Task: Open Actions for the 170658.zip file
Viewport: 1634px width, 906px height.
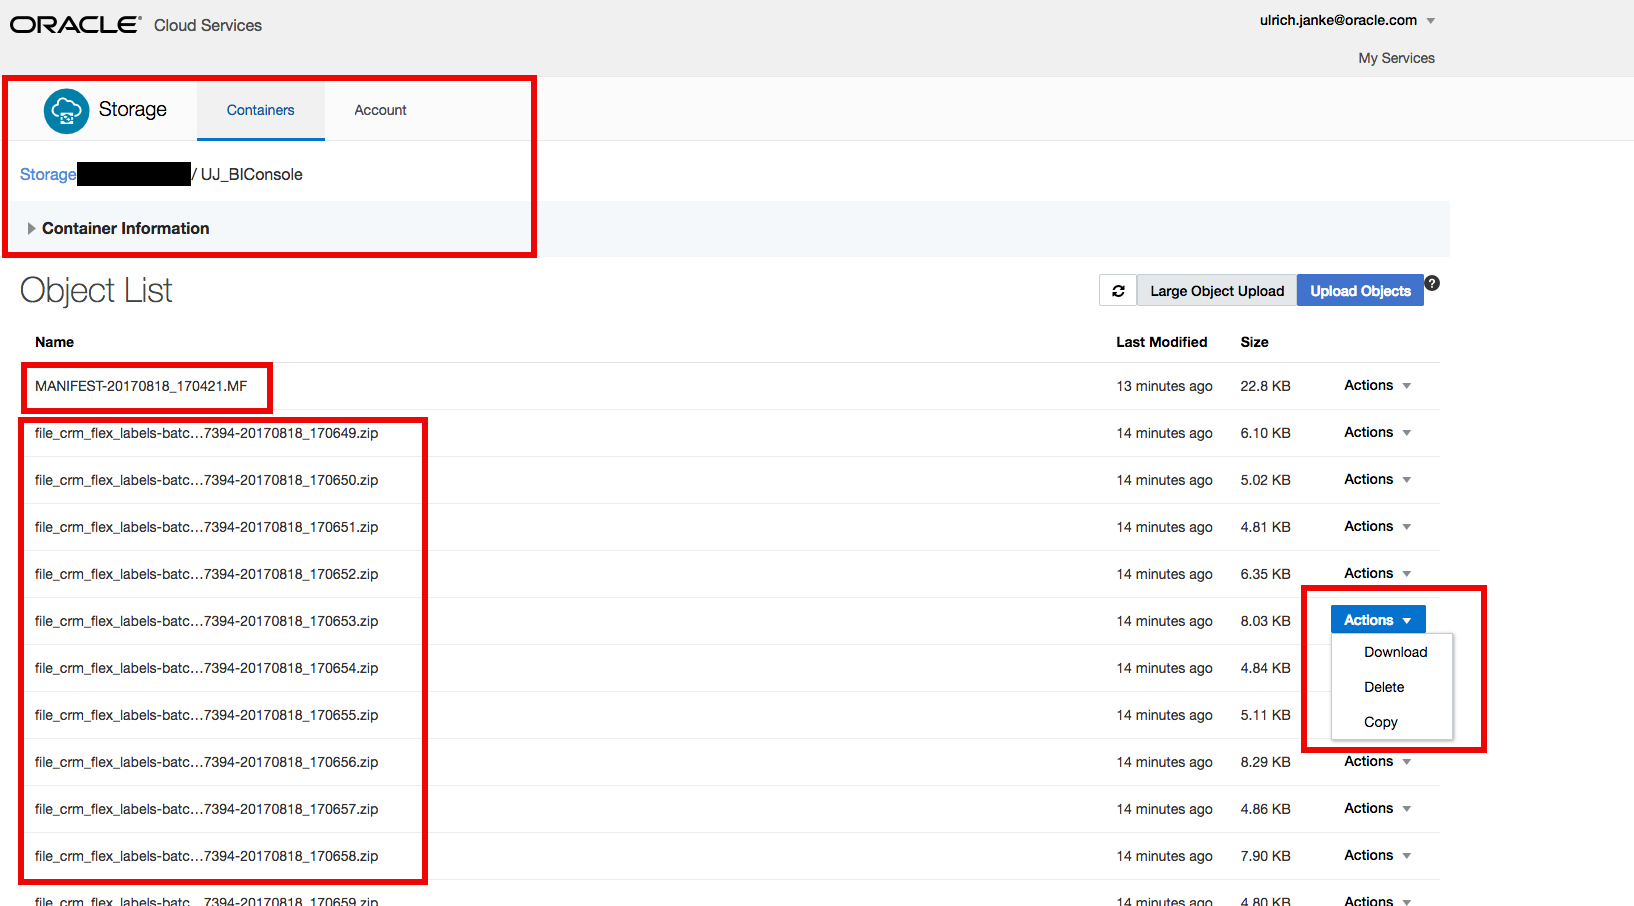Action: click(1377, 855)
